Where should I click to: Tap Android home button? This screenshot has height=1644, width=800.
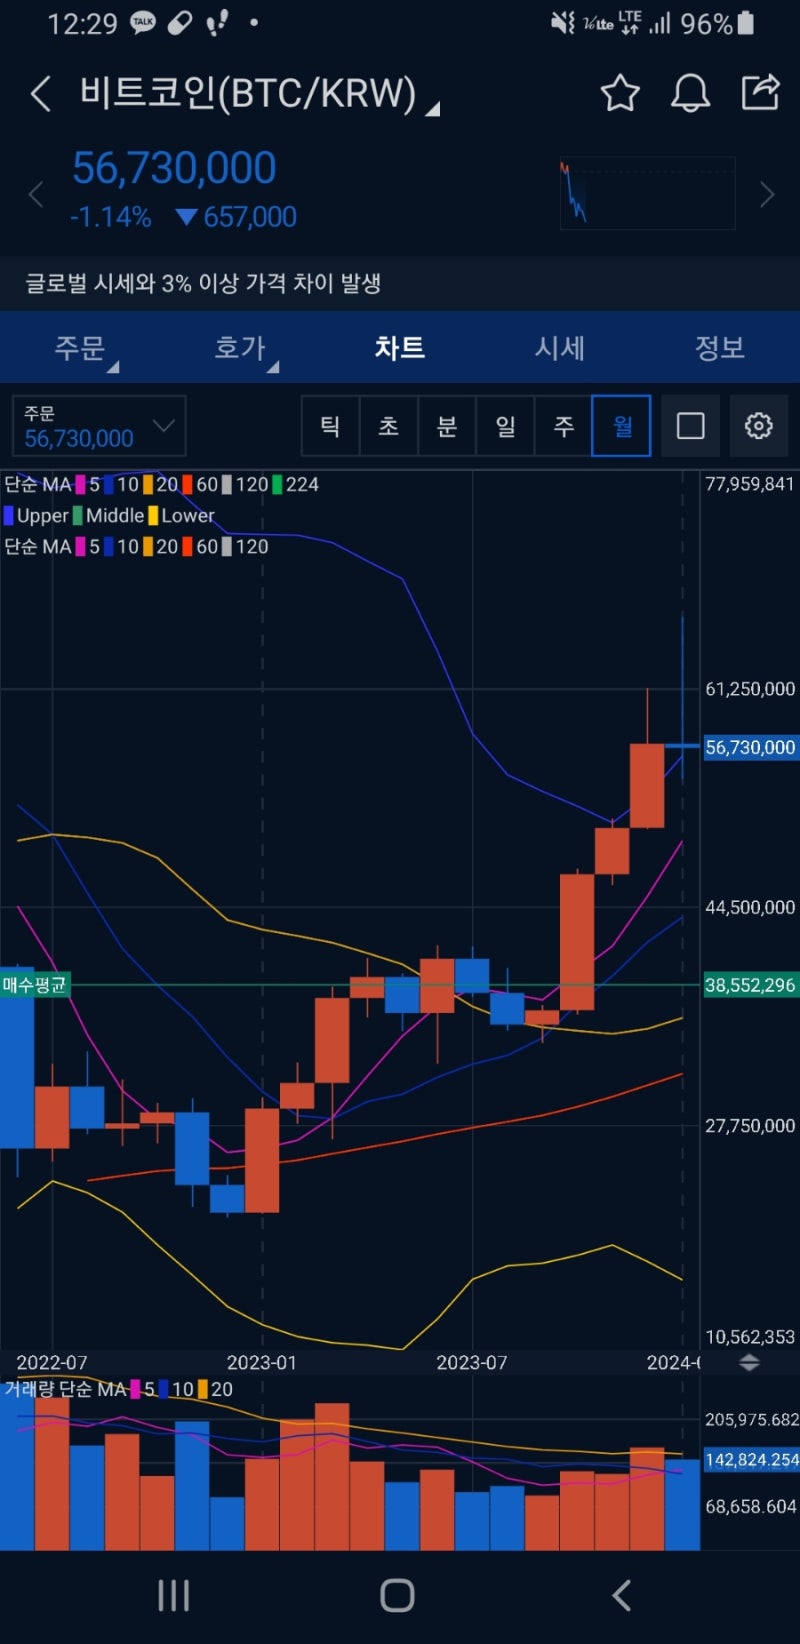point(397,1595)
